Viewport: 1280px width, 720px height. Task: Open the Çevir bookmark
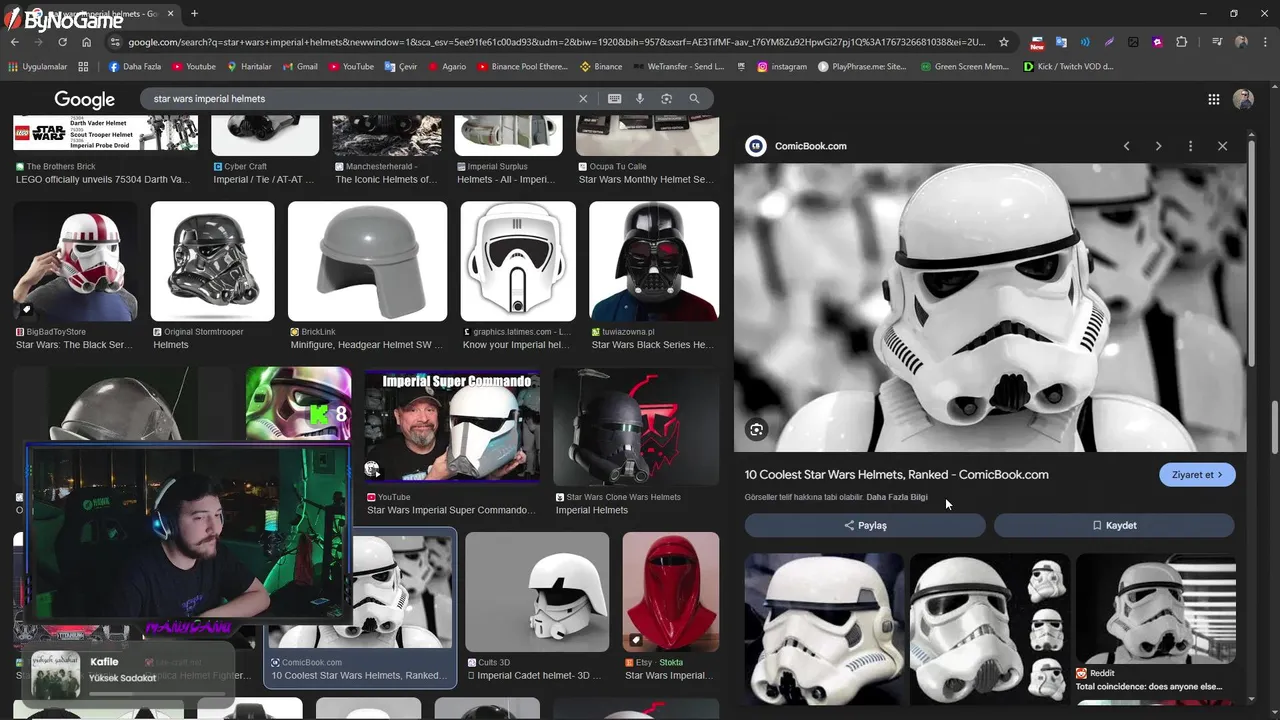coord(401,67)
